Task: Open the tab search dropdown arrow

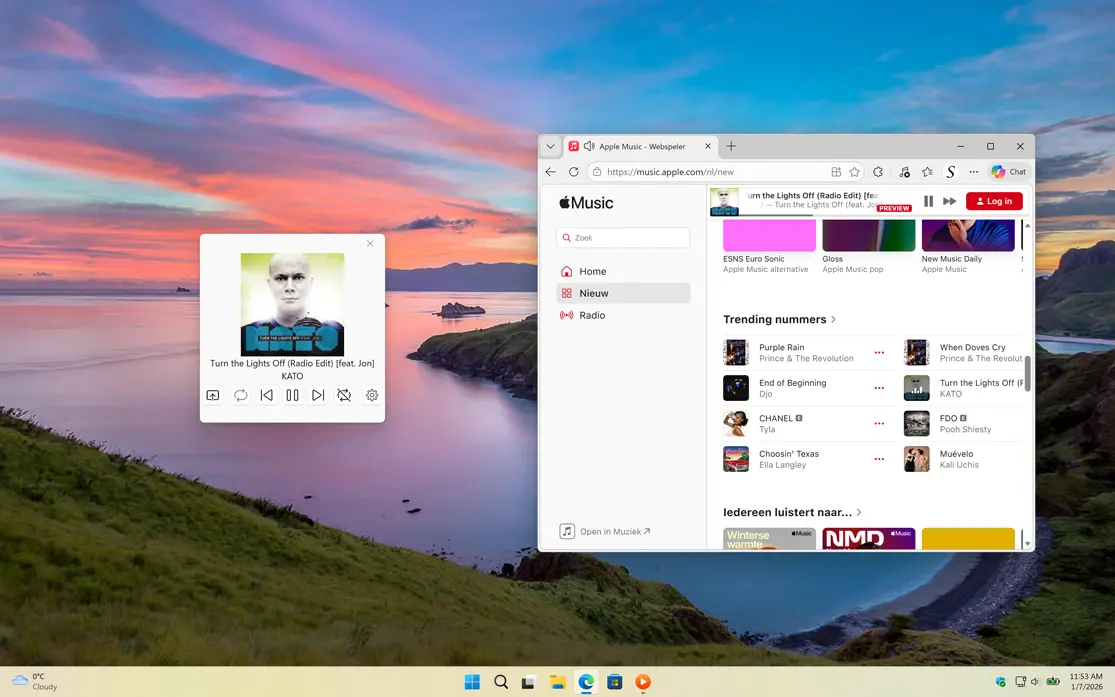Action: click(551, 145)
